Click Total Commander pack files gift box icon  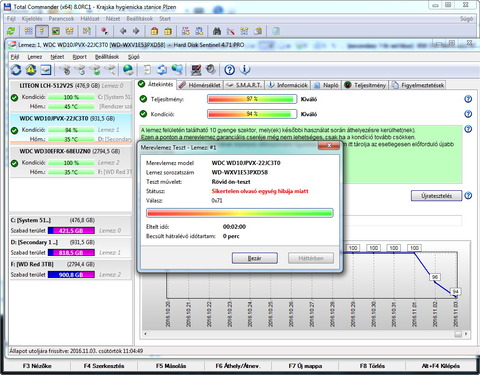point(154,31)
